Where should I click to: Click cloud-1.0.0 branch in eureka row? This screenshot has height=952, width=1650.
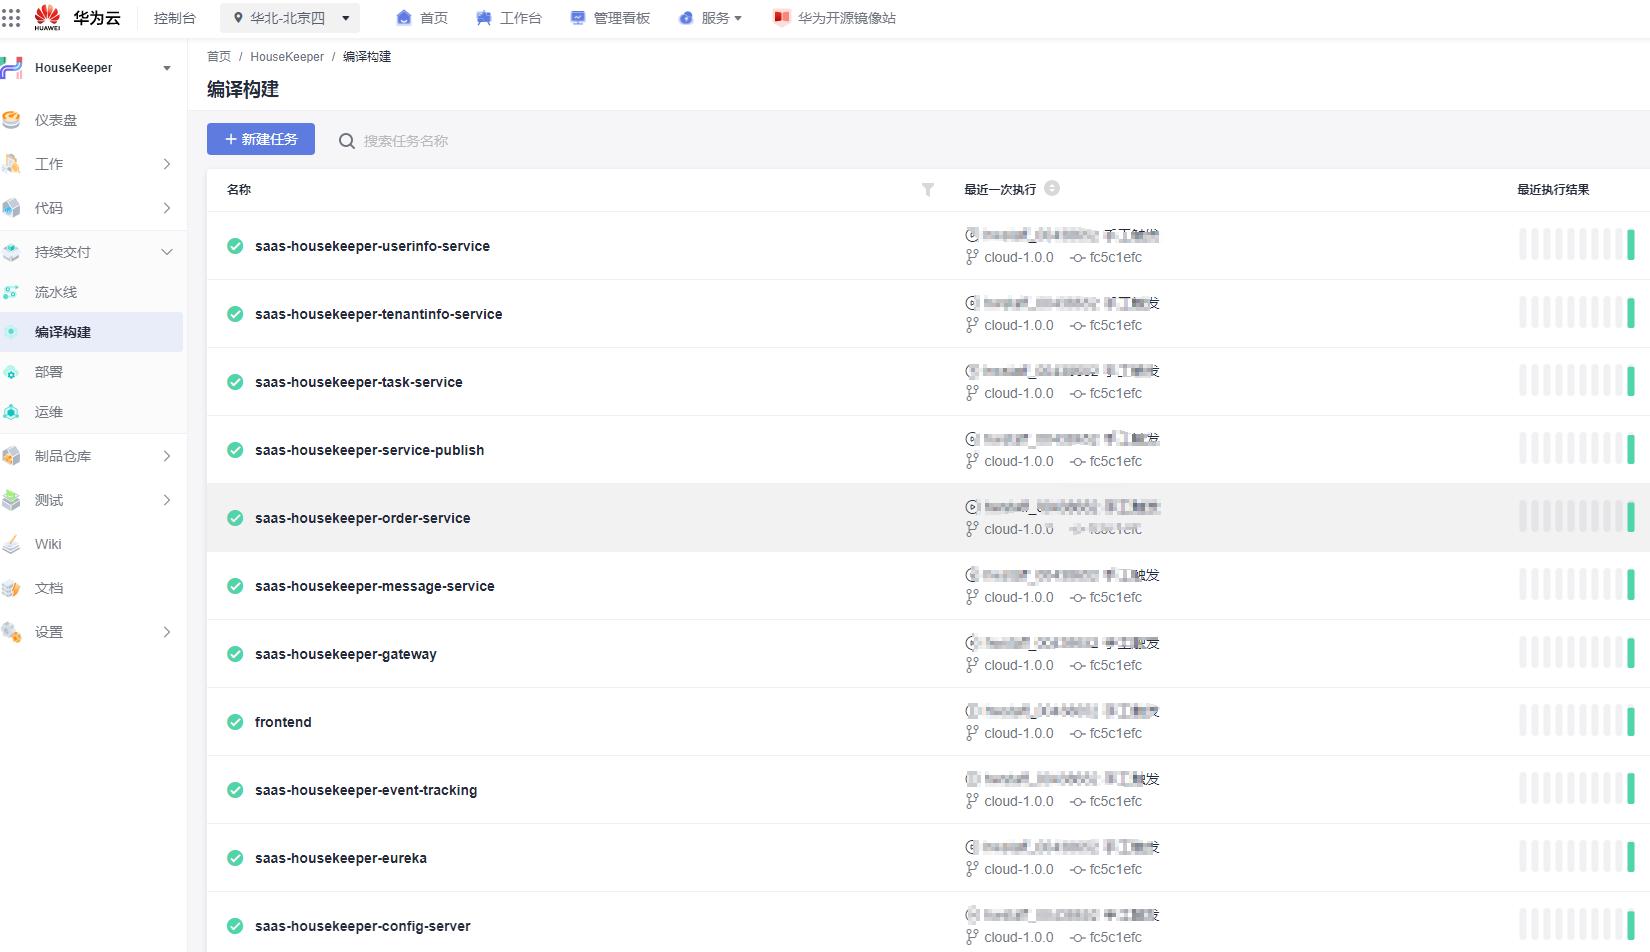(1018, 869)
